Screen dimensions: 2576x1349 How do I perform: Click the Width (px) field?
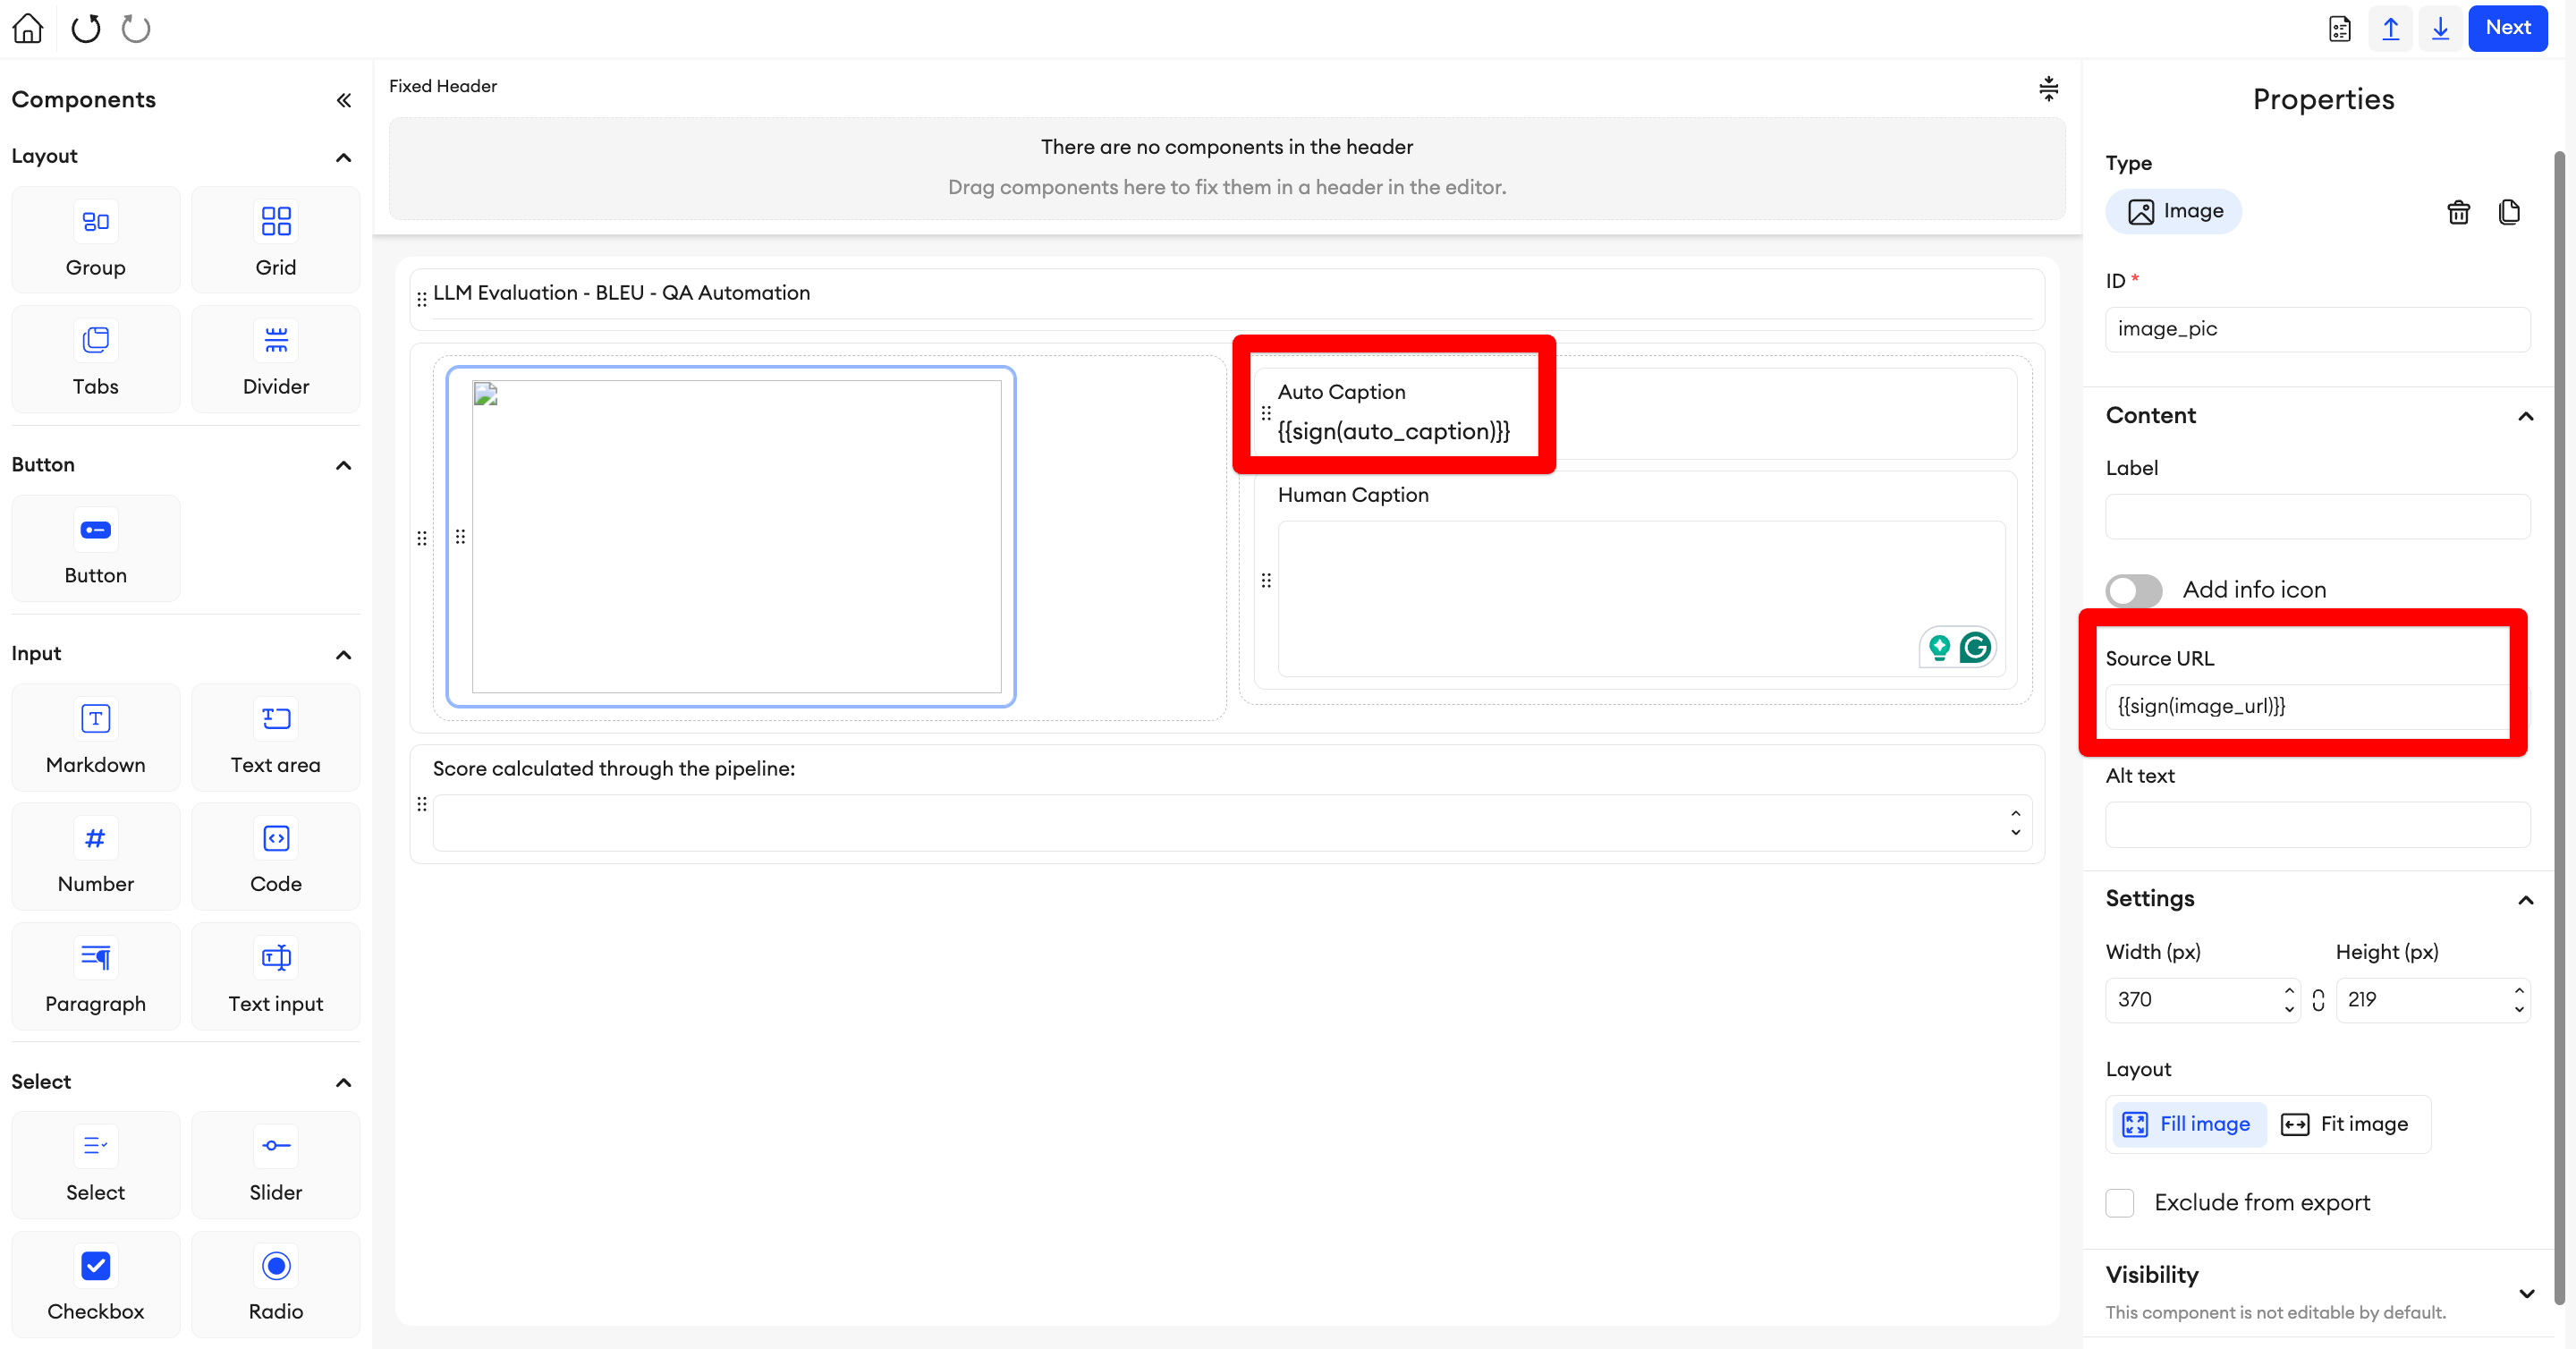click(2203, 1000)
